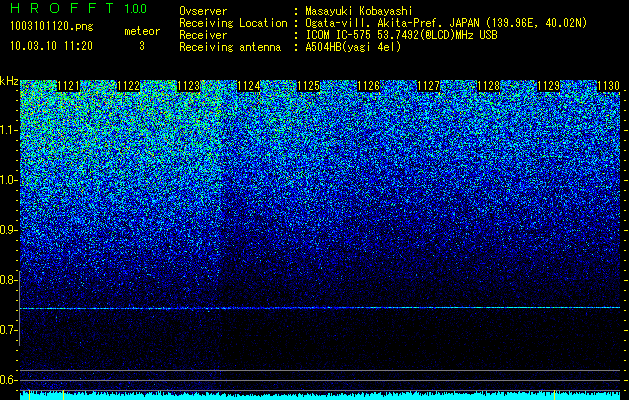
Task: Click the meteor count label
Action: 142,31
